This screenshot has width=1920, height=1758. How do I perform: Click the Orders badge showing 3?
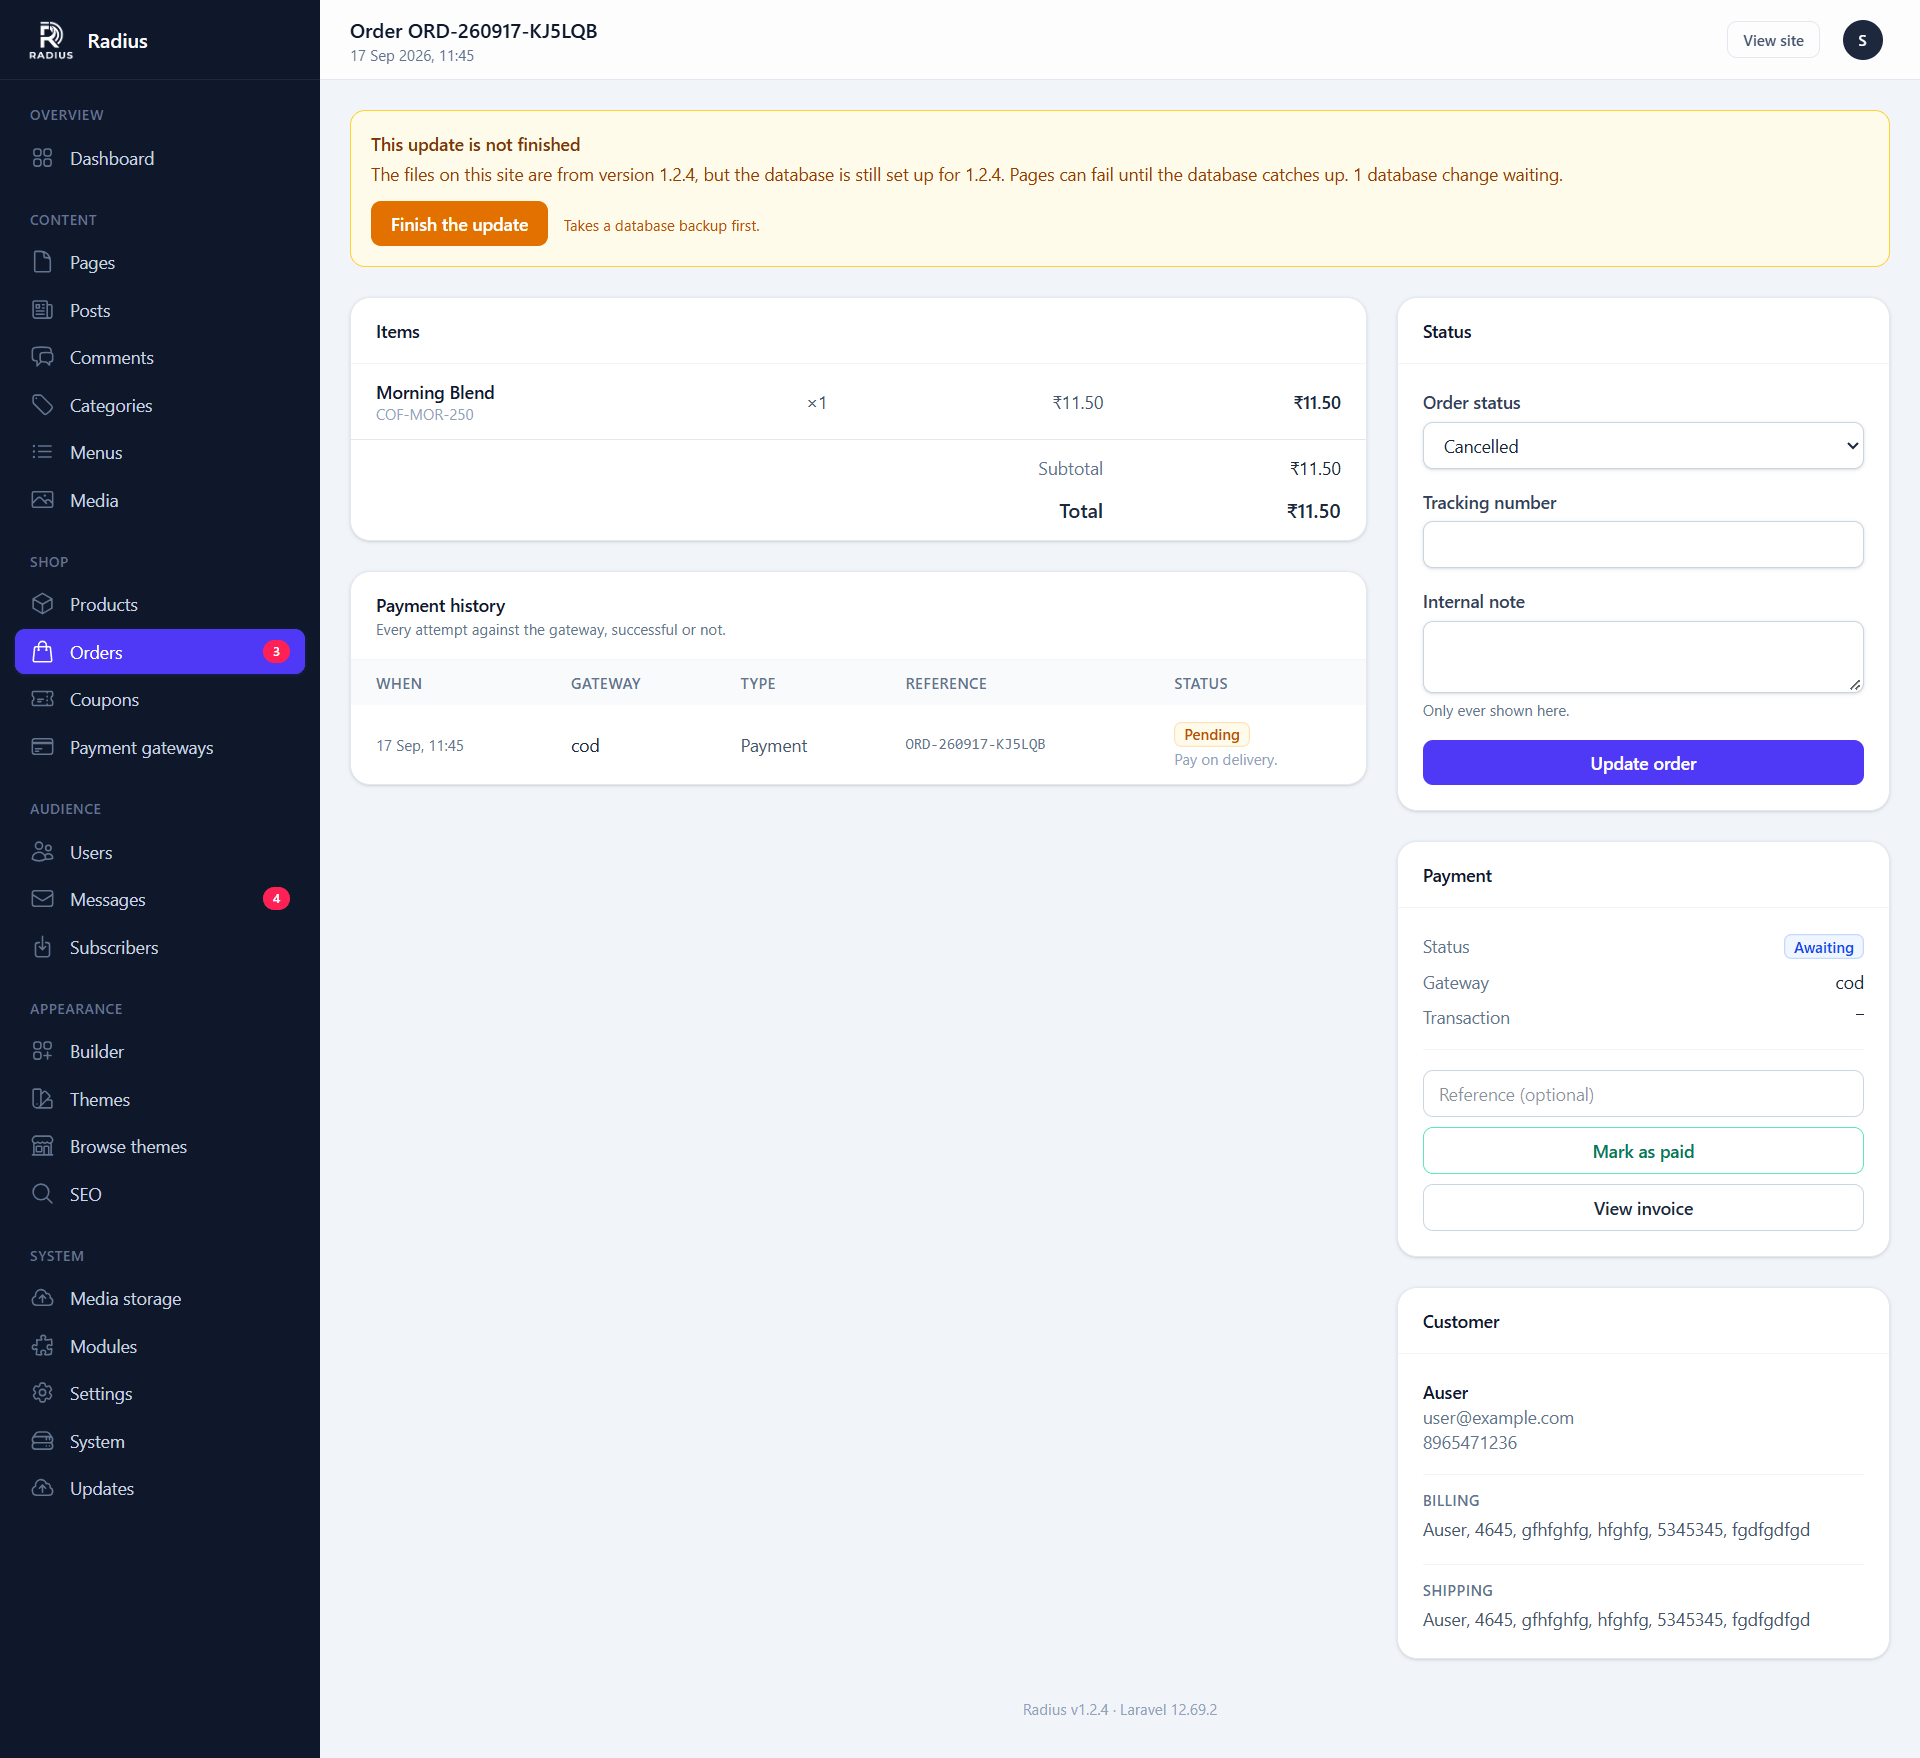276,651
